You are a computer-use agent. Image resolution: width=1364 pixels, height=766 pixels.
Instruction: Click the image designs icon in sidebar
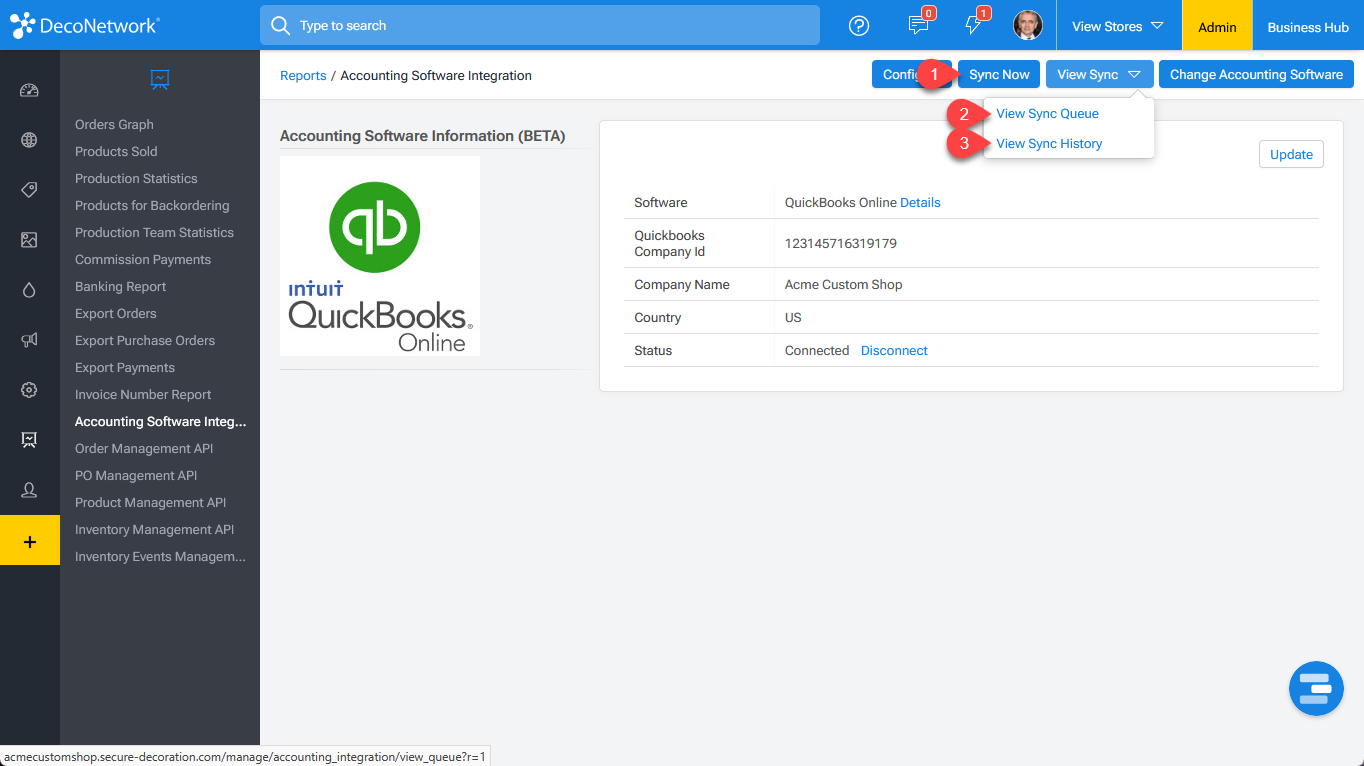(x=30, y=240)
